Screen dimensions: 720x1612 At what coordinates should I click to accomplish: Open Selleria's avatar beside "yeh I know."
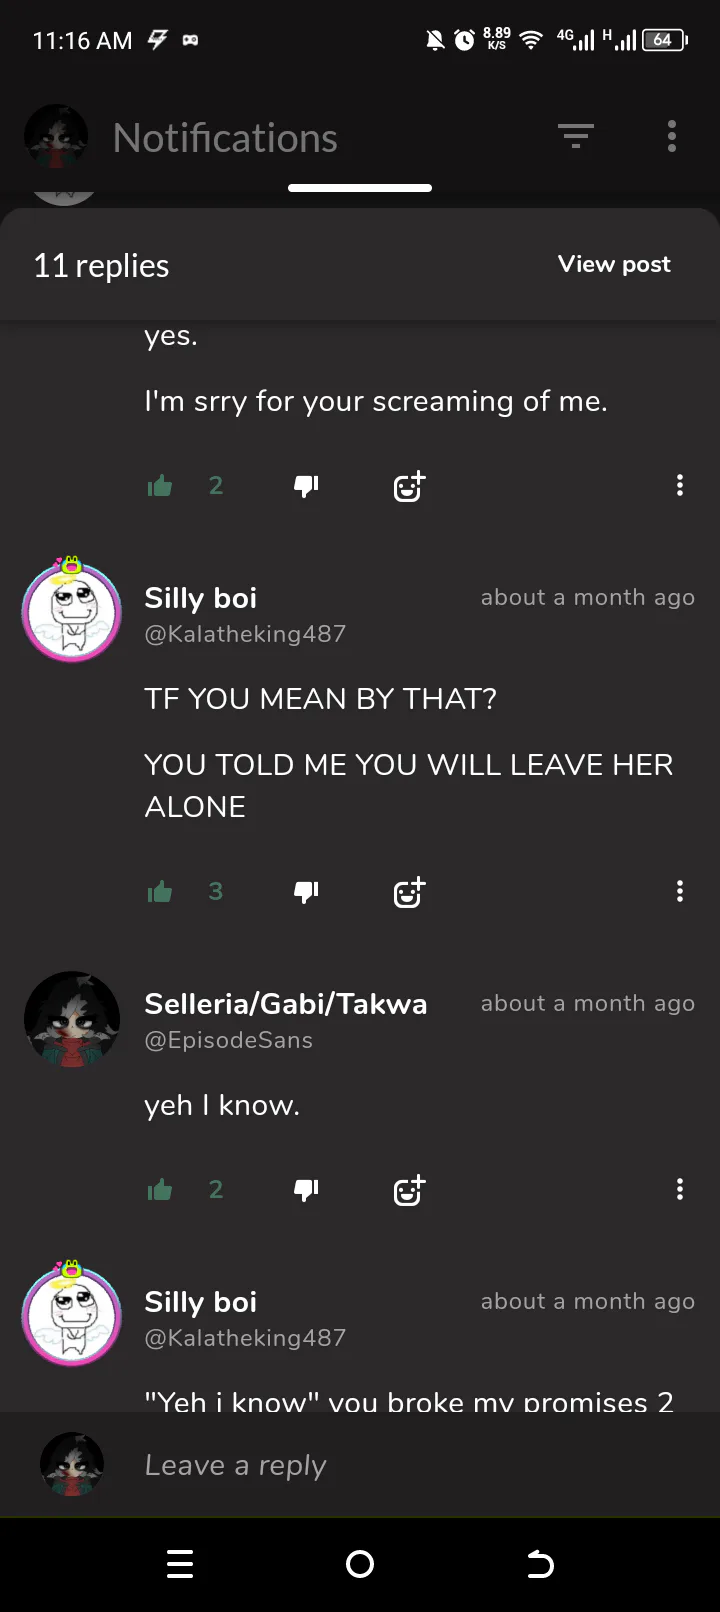coord(72,1019)
